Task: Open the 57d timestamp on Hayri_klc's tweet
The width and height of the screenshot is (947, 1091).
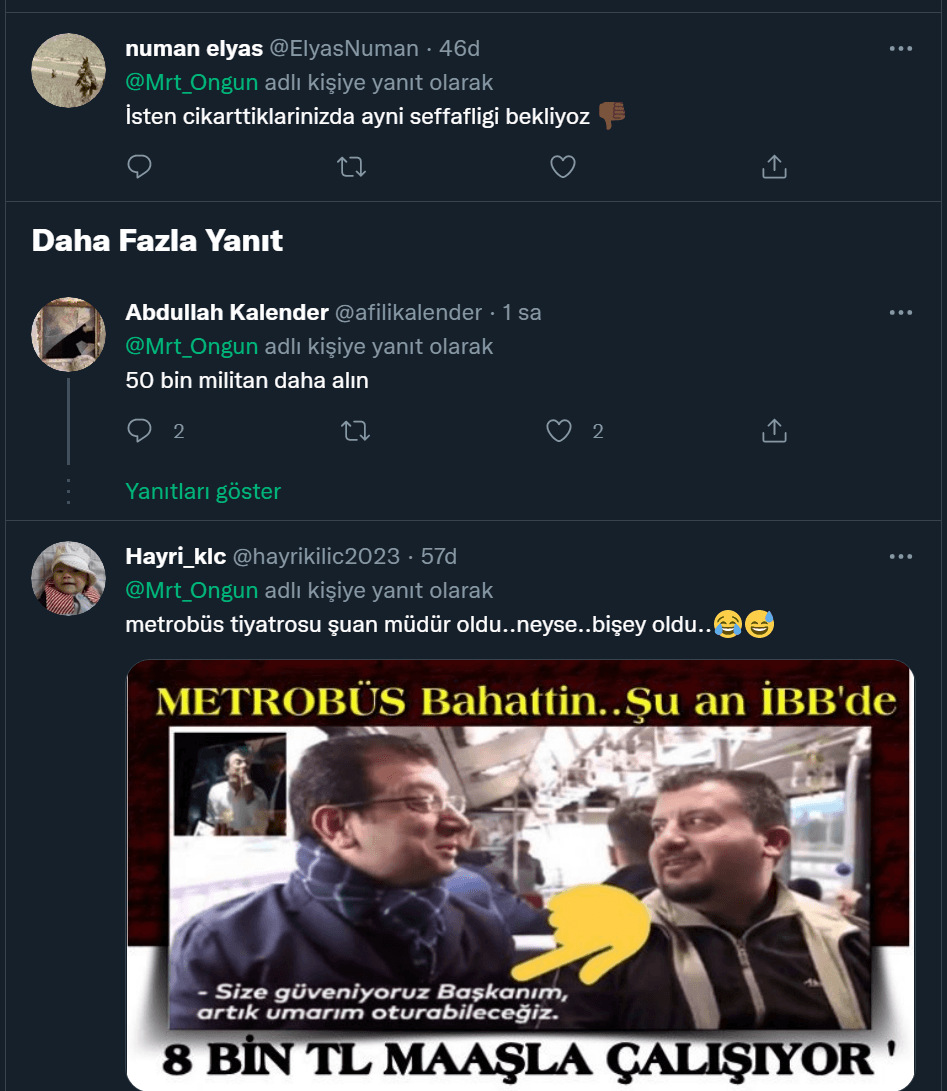Action: pos(438,556)
